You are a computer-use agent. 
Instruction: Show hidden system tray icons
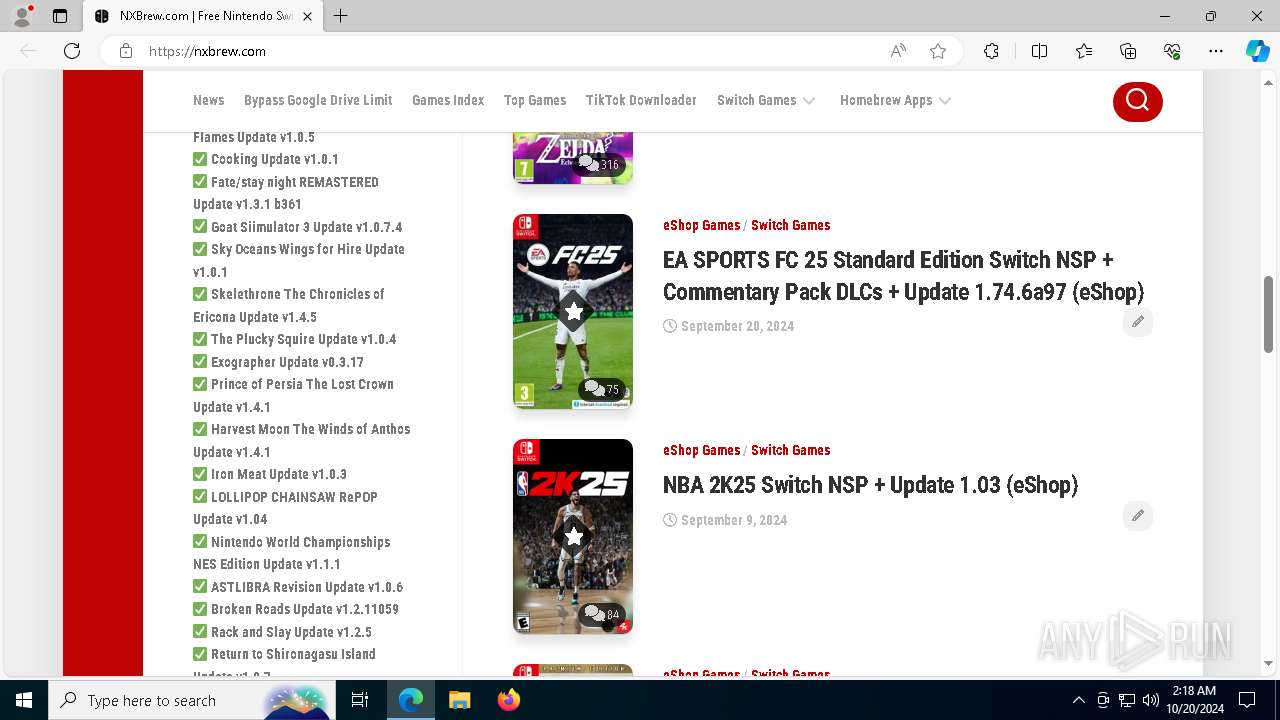(x=1078, y=700)
